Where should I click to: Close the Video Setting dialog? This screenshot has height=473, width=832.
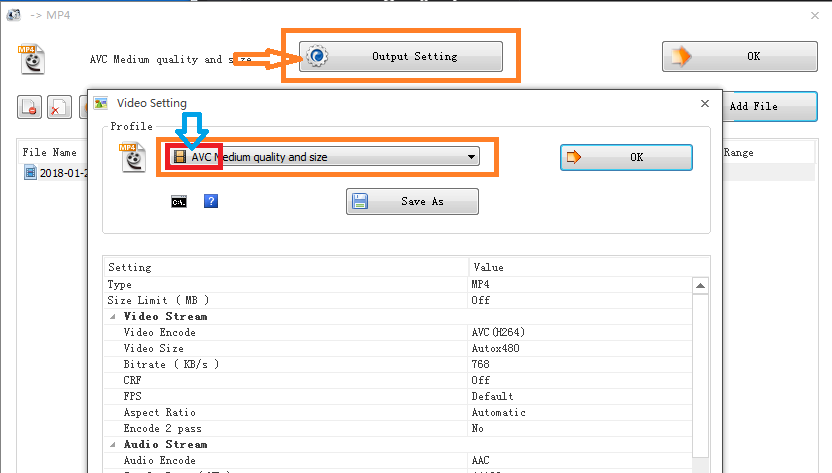point(705,102)
